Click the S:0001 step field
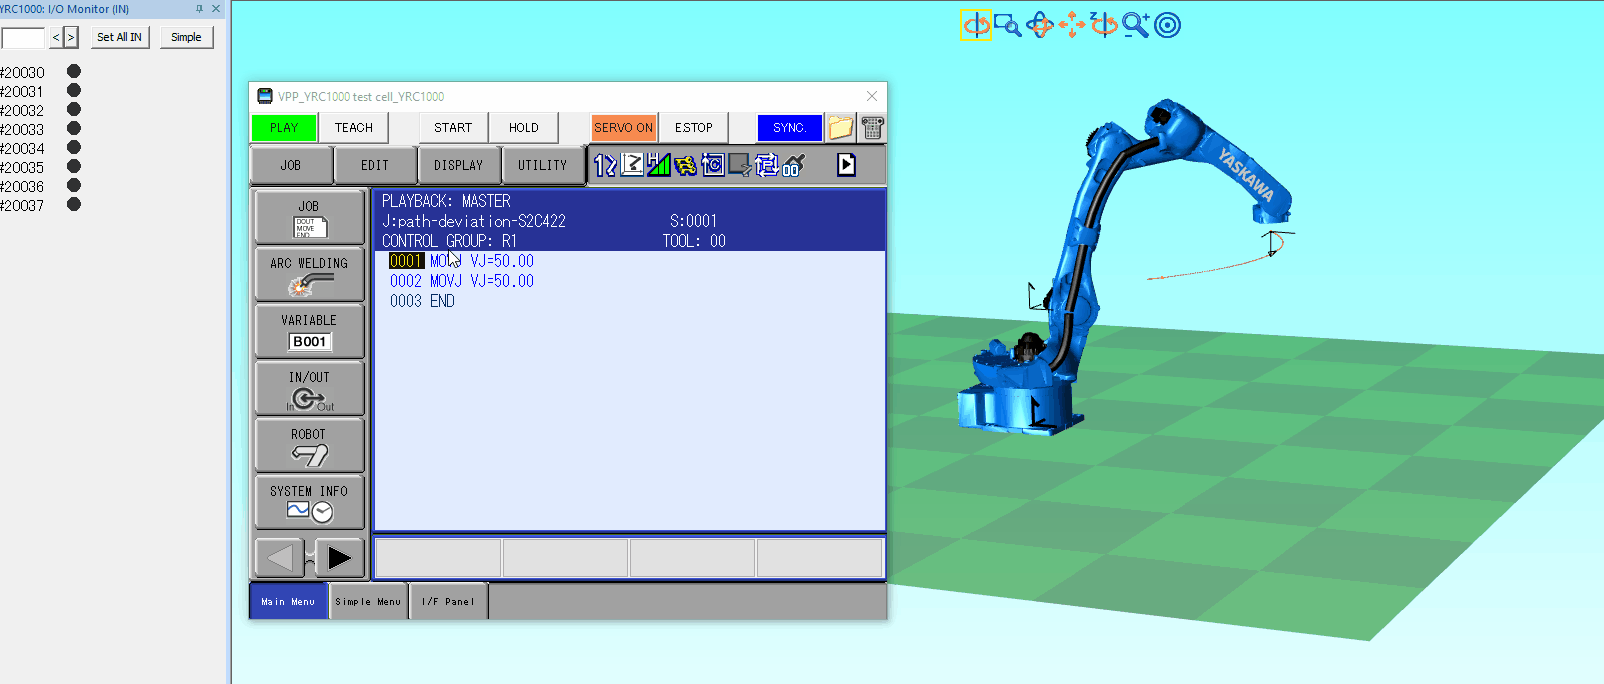 coord(694,221)
